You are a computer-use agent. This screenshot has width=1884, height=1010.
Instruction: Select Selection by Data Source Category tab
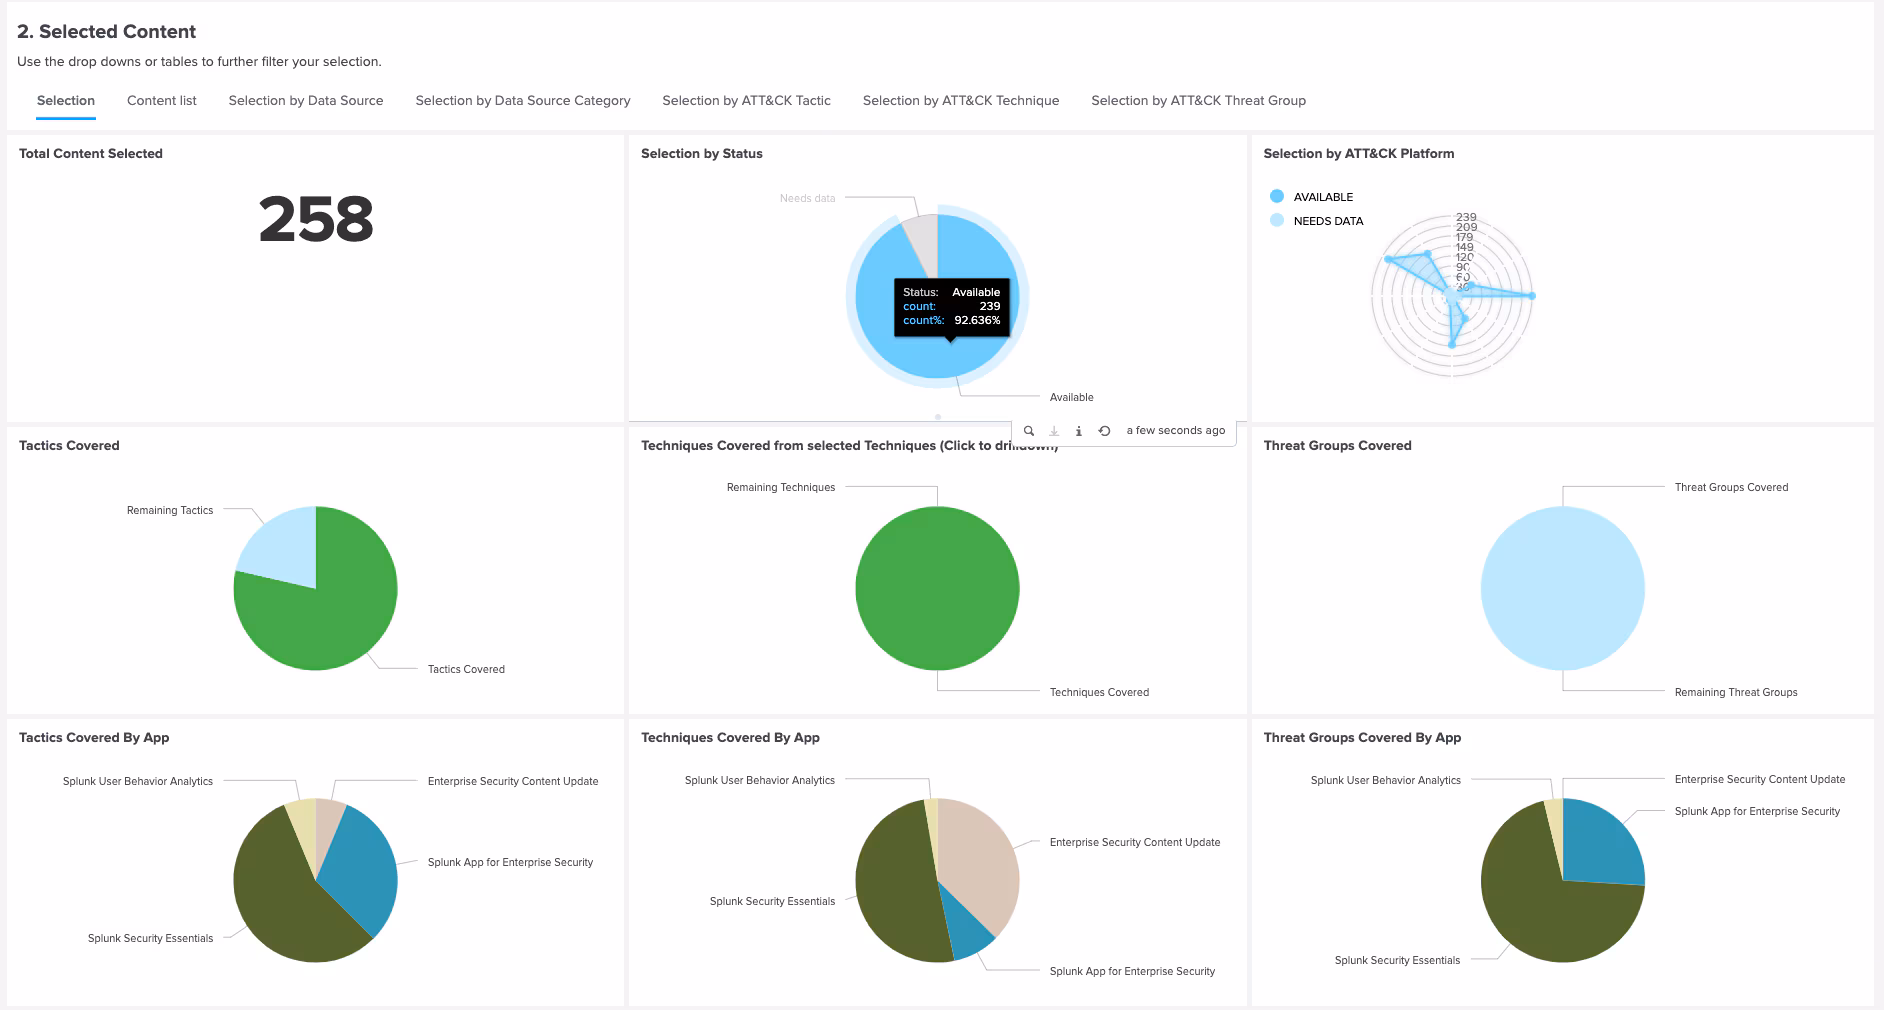pyautogui.click(x=522, y=101)
